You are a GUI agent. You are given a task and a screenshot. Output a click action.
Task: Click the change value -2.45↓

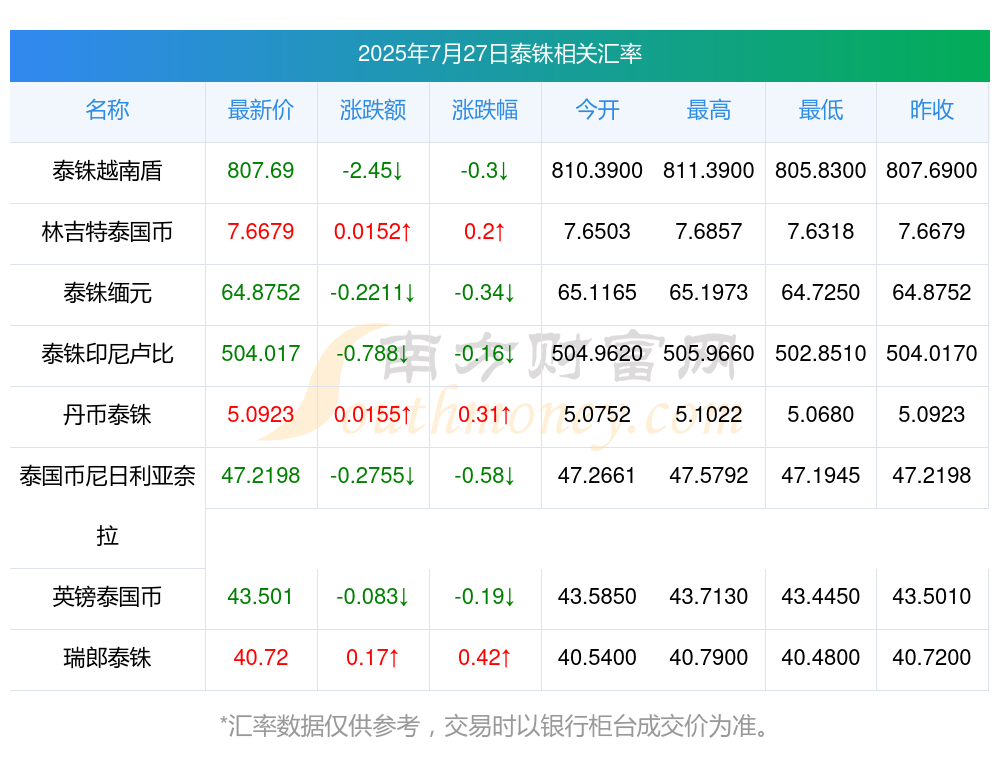tap(373, 171)
